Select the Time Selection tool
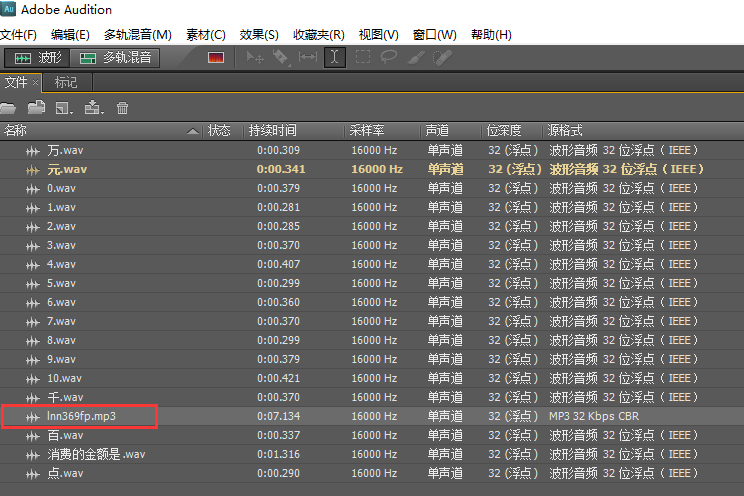The height and width of the screenshot is (496, 744). click(335, 57)
